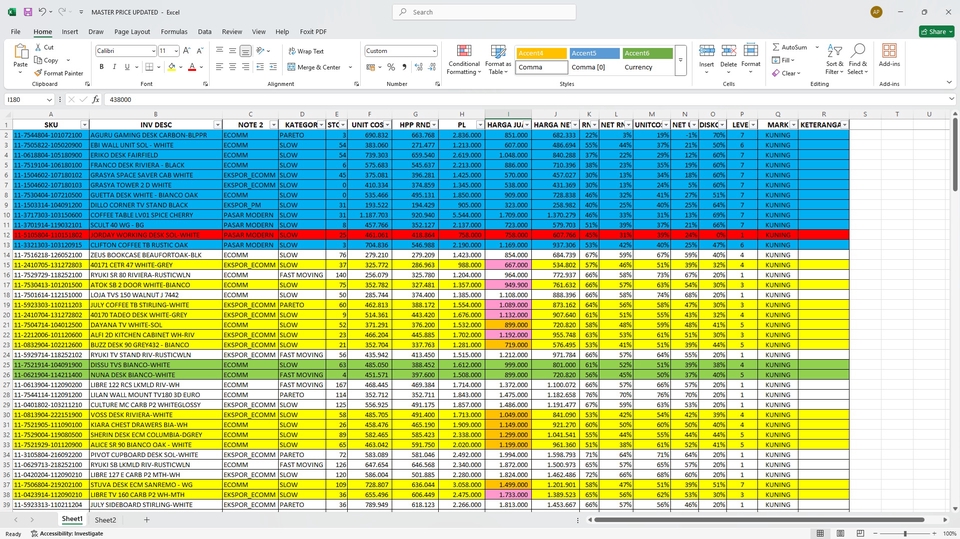The height and width of the screenshot is (539, 960).
Task: Apply the Accent5 blue cell style
Action: point(594,53)
